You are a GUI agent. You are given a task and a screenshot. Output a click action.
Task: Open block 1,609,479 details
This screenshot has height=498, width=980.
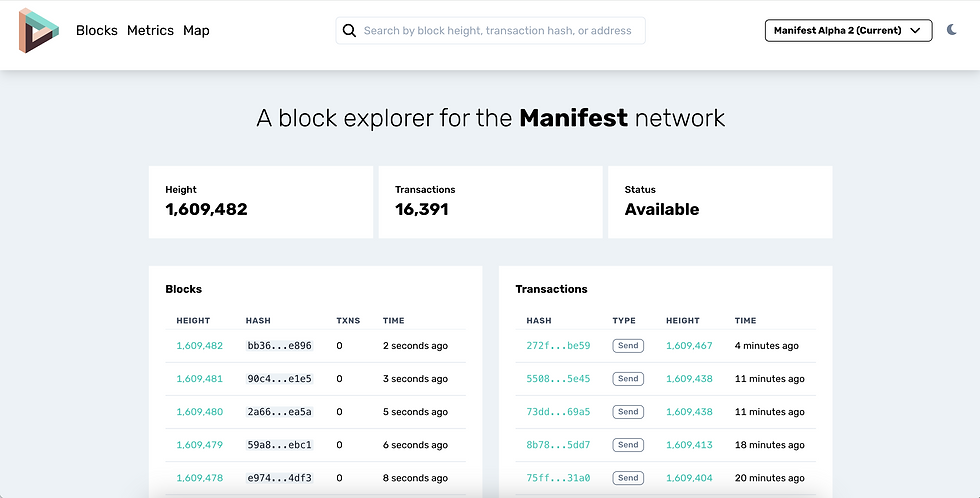200,445
